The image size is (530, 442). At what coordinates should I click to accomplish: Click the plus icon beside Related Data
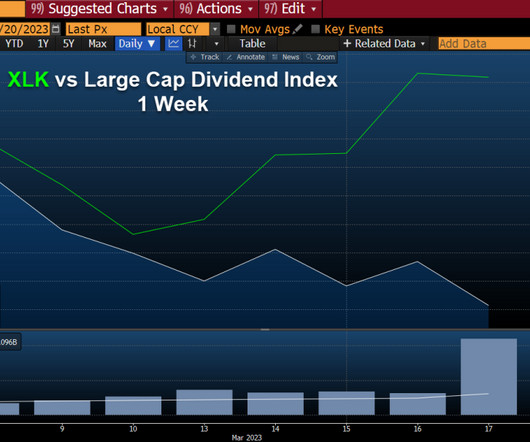[x=347, y=44]
